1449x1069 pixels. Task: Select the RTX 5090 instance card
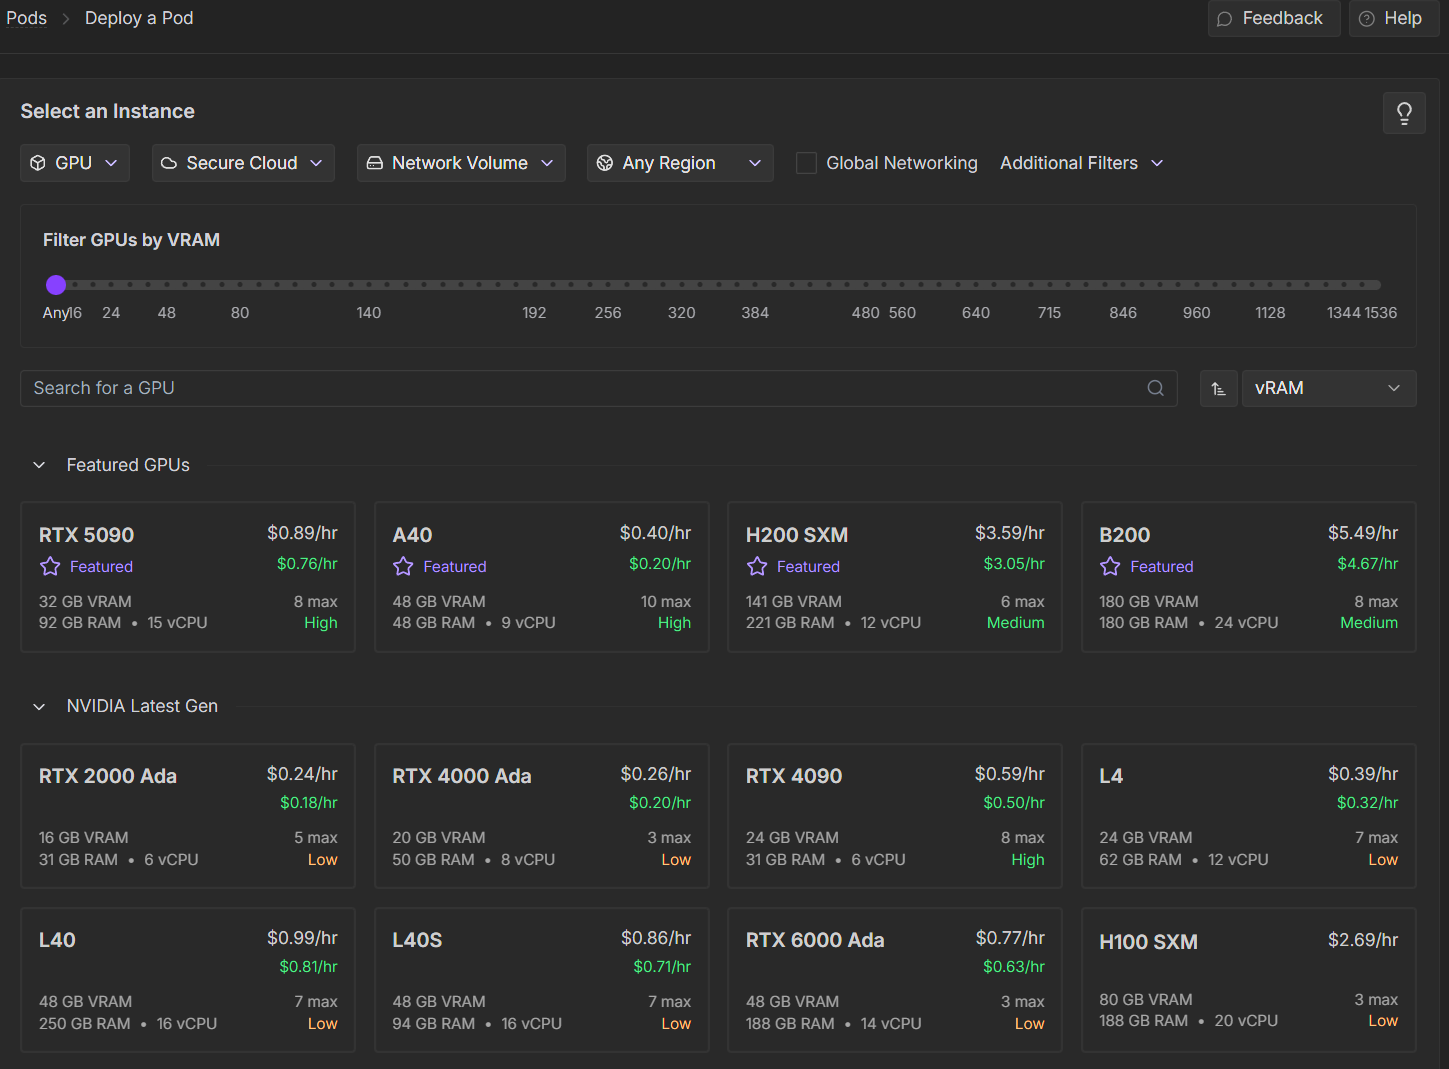tap(188, 577)
